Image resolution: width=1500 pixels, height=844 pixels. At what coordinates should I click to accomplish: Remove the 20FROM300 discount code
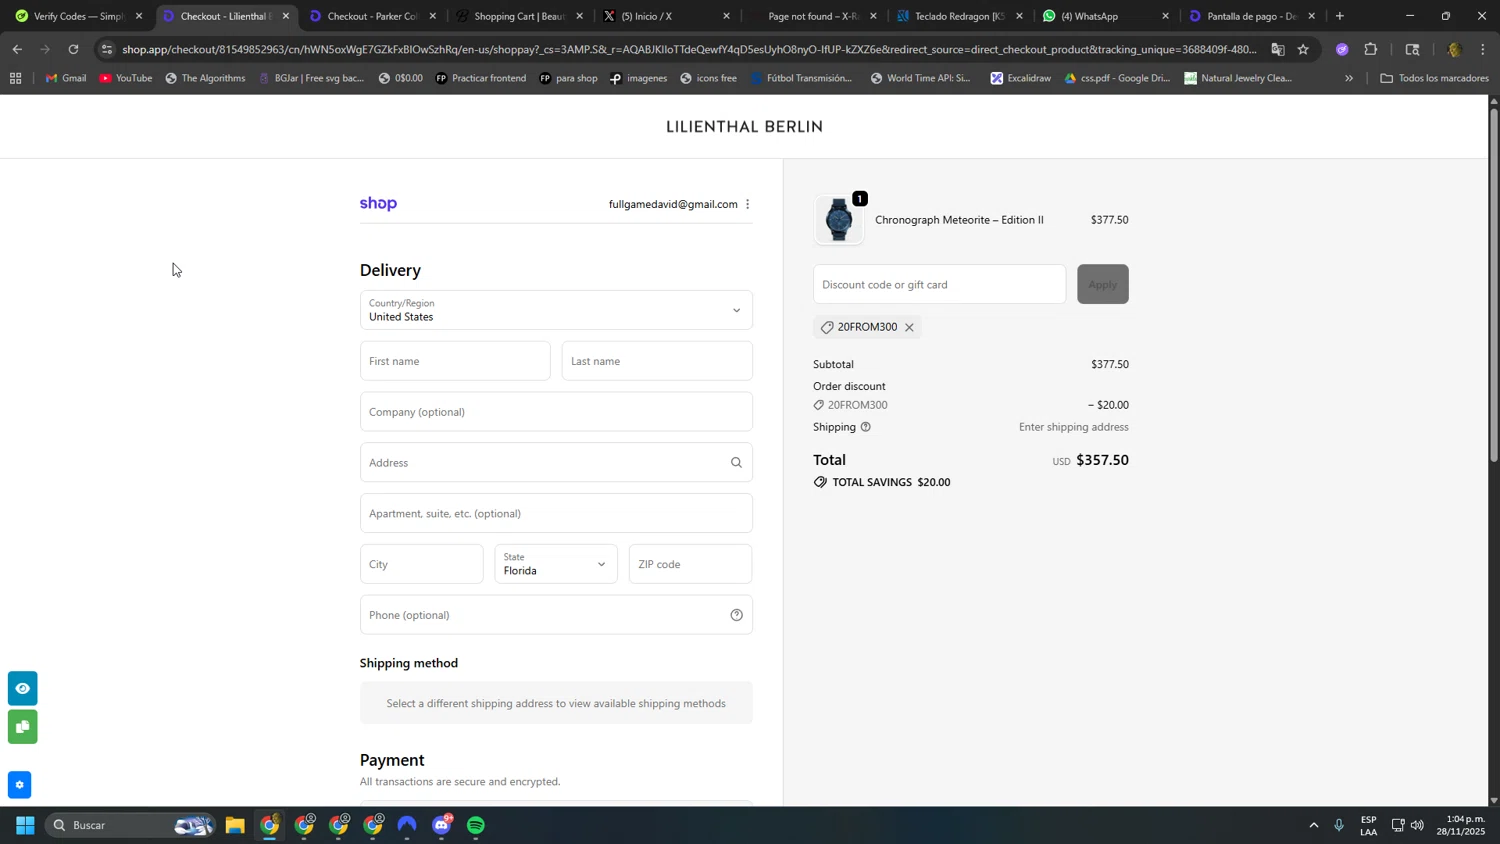point(909,327)
